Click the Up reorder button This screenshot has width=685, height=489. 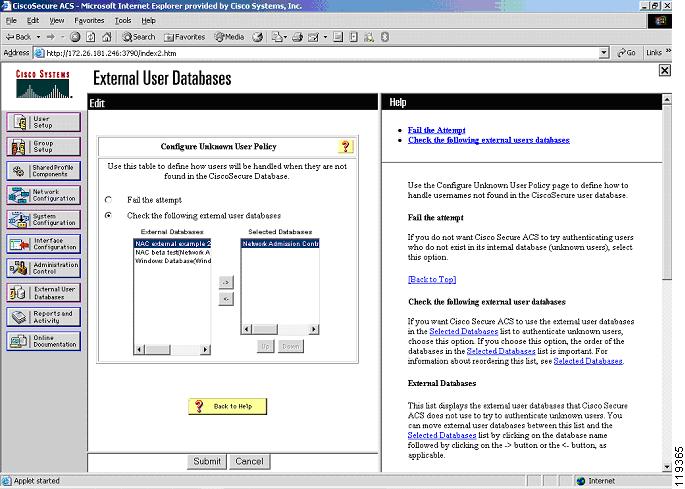[265, 346]
